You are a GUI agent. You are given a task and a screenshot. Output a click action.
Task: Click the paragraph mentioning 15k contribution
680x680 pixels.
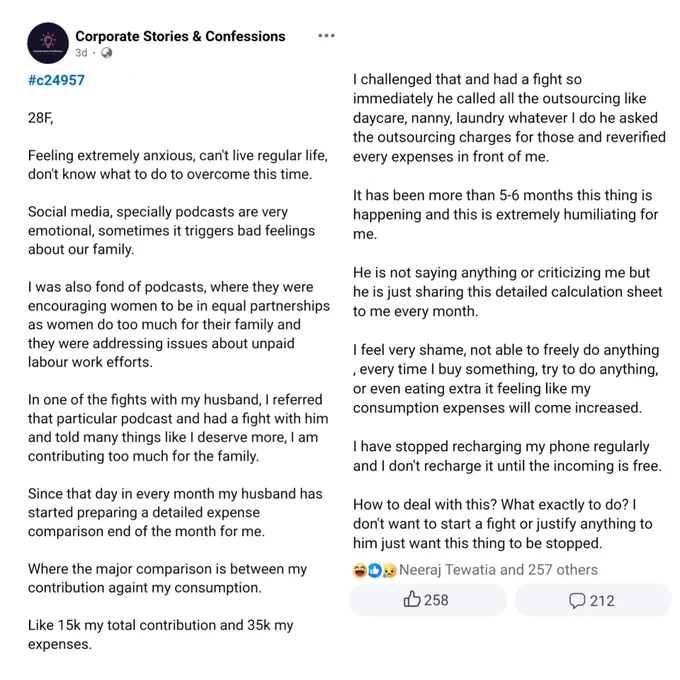[x=161, y=634]
